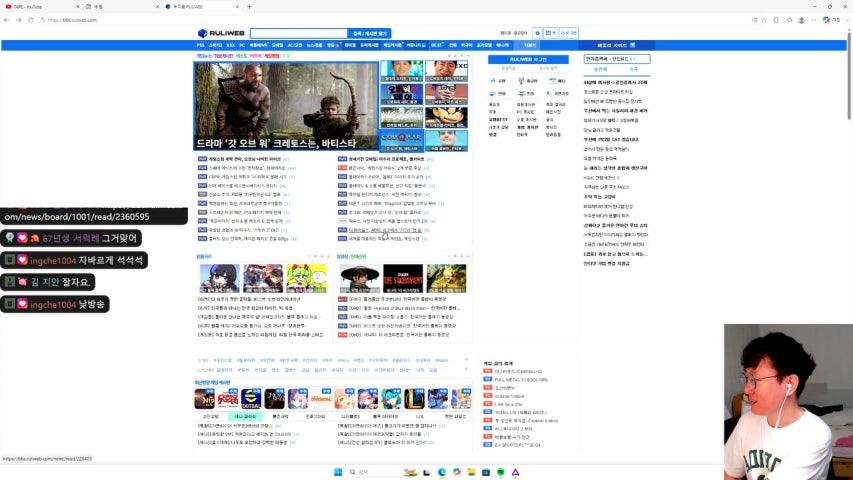Open the browser profile icon
The image size is (853, 480).
pos(801,20)
